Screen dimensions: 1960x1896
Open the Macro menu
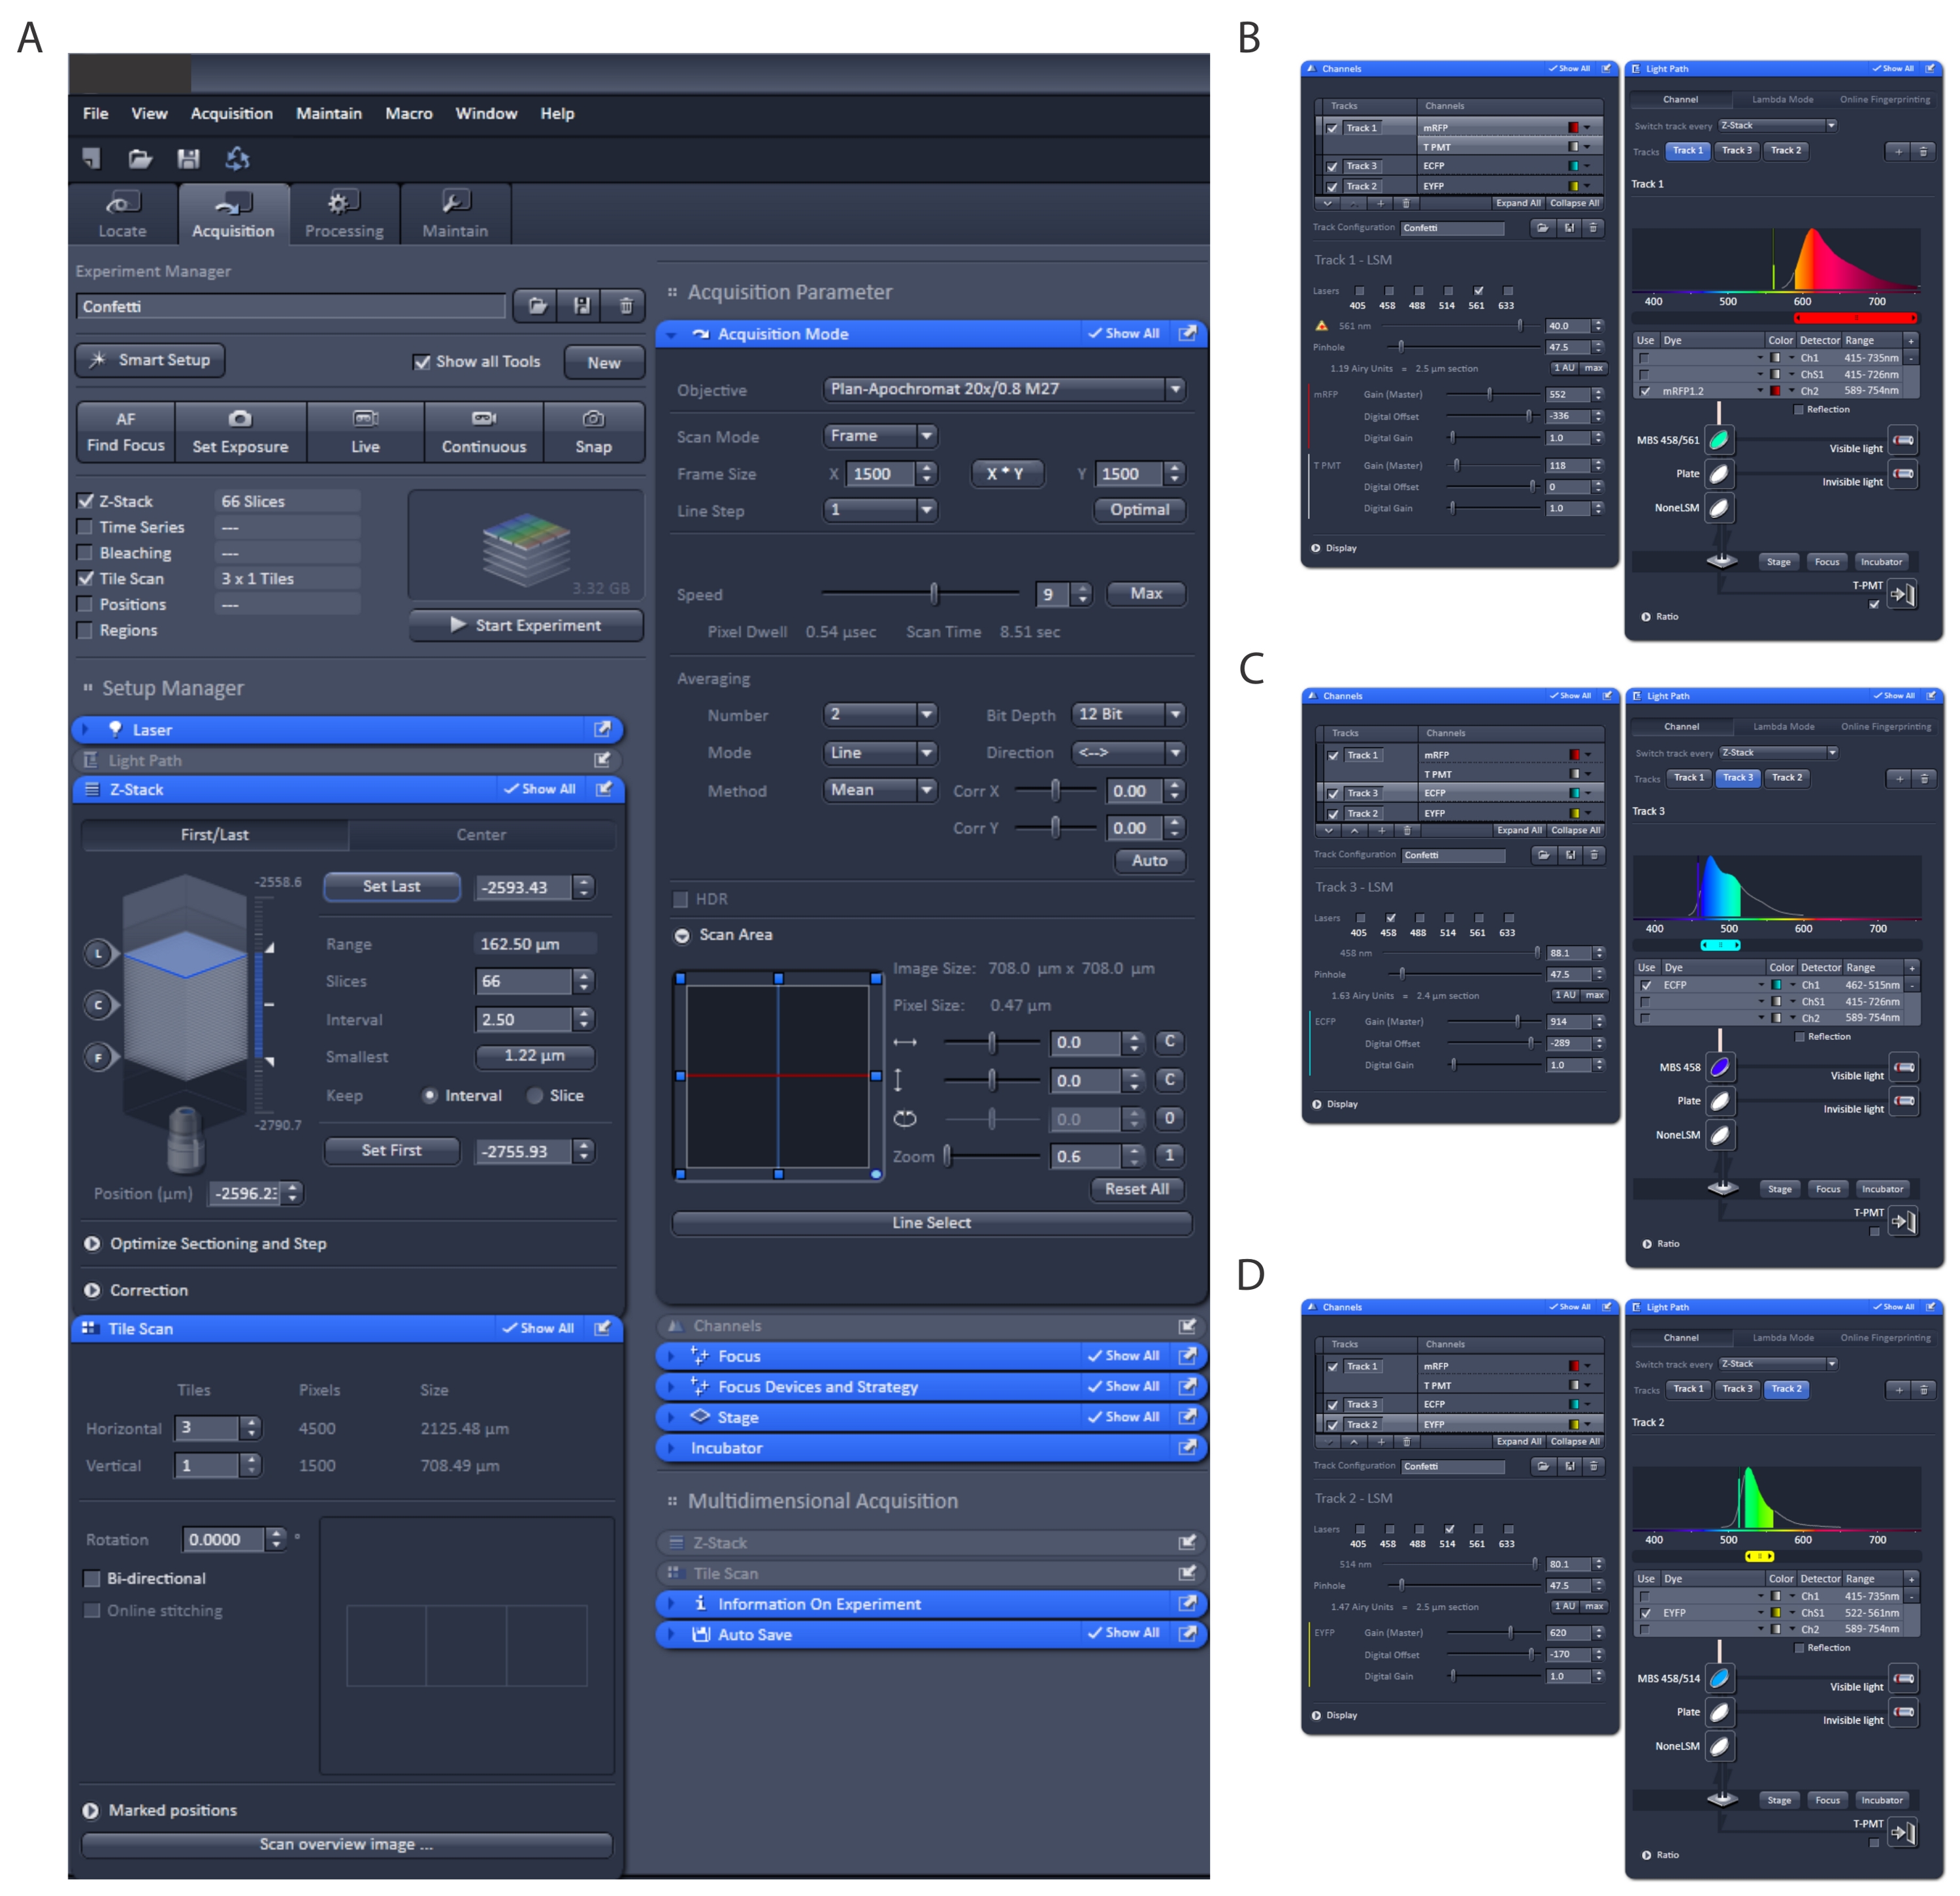tap(408, 114)
